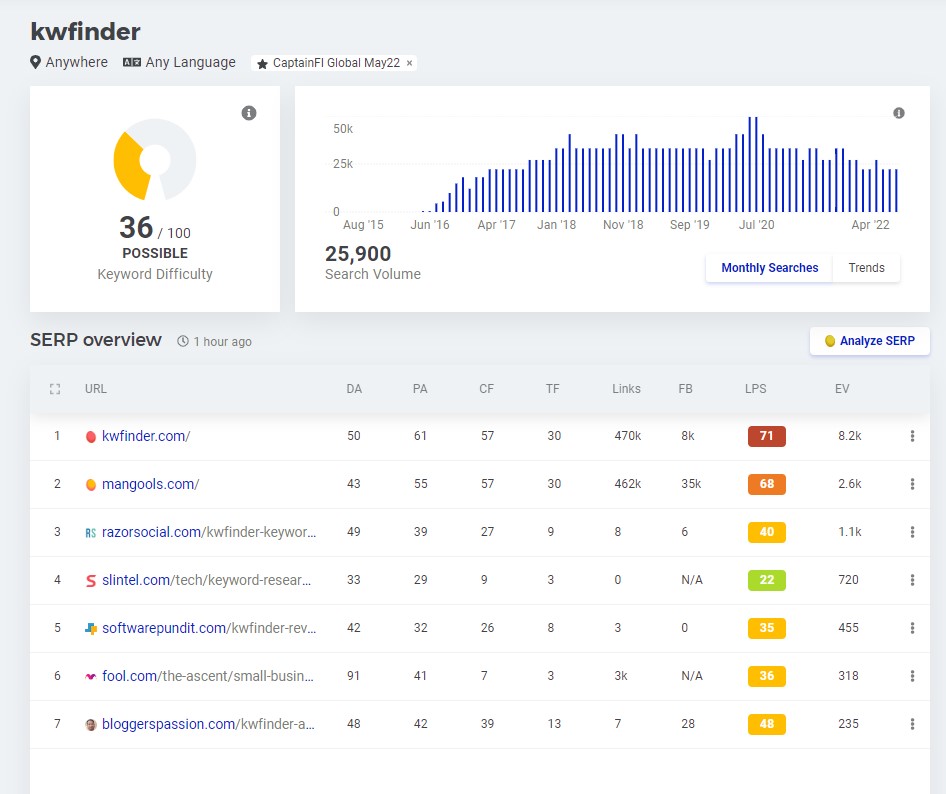Click the FB column header
The height and width of the screenshot is (794, 946).
685,389
